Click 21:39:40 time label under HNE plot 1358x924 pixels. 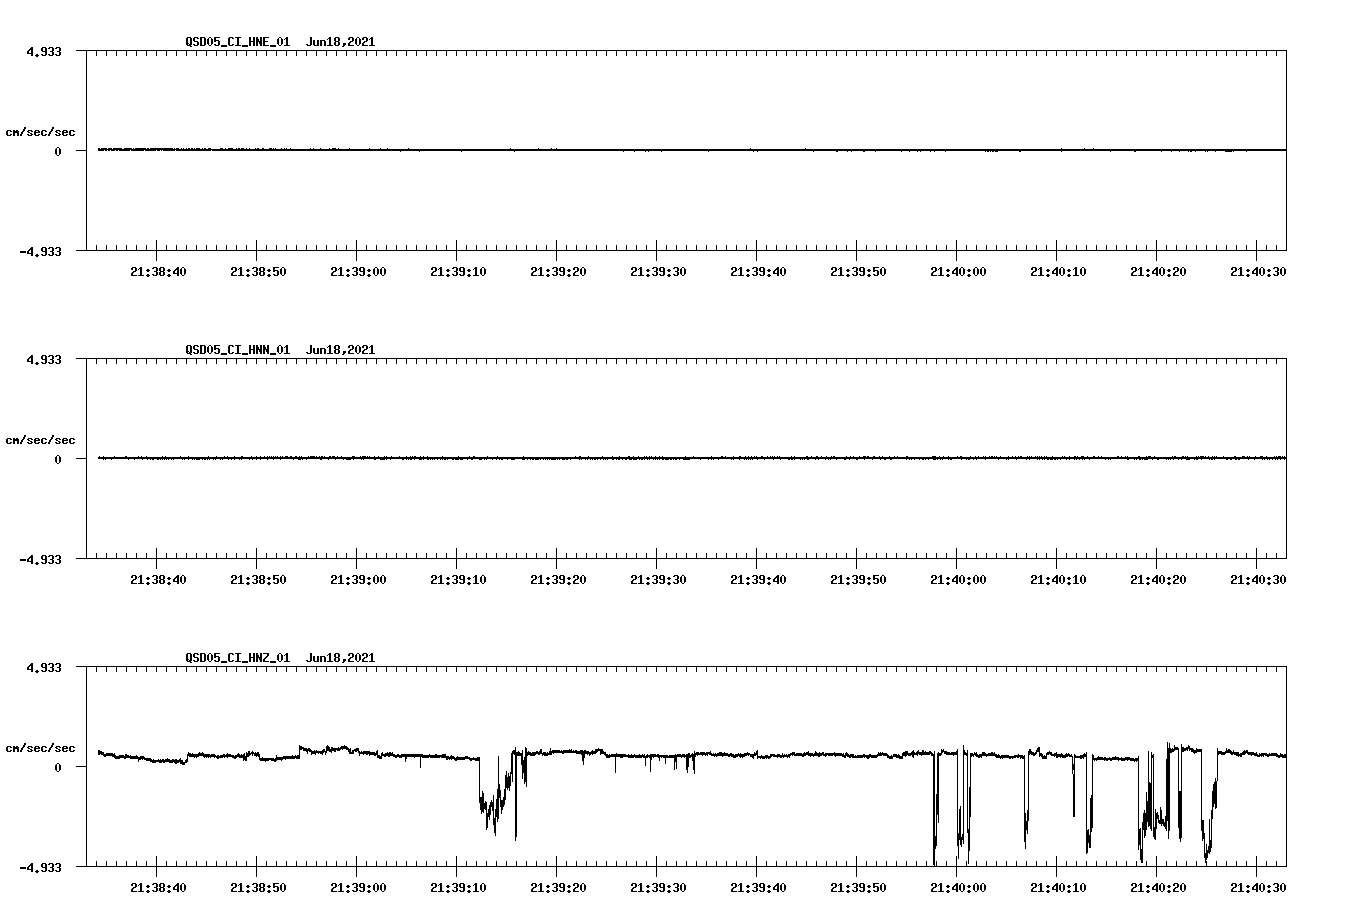tap(758, 272)
